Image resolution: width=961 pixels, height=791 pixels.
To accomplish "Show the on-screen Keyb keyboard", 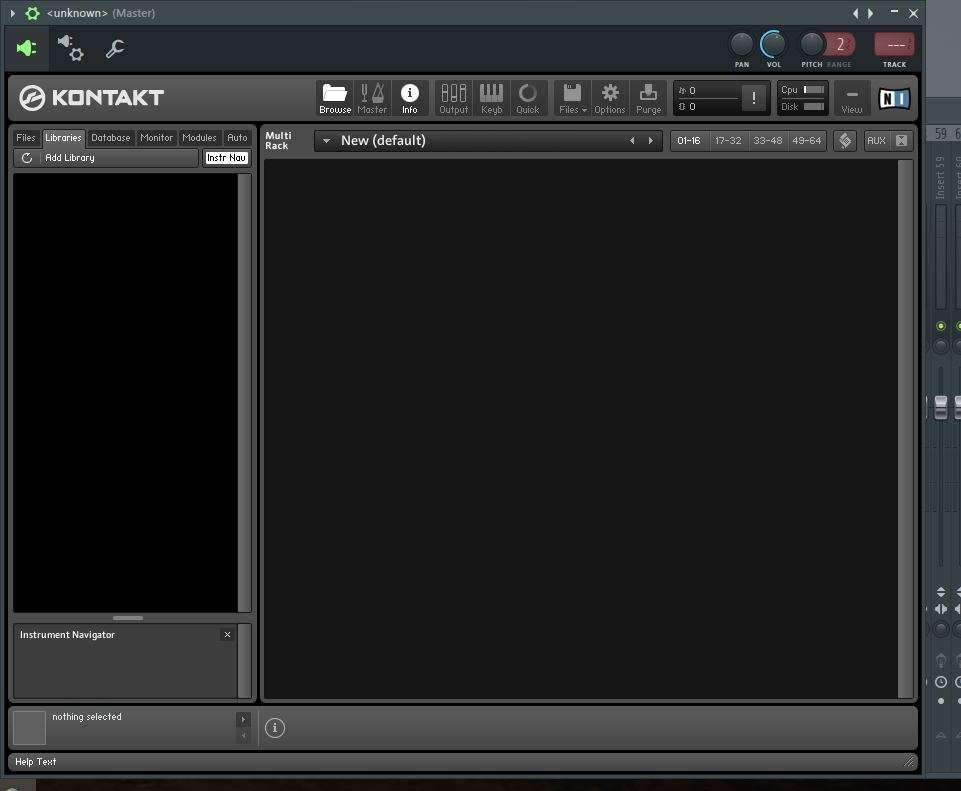I will (x=491, y=97).
